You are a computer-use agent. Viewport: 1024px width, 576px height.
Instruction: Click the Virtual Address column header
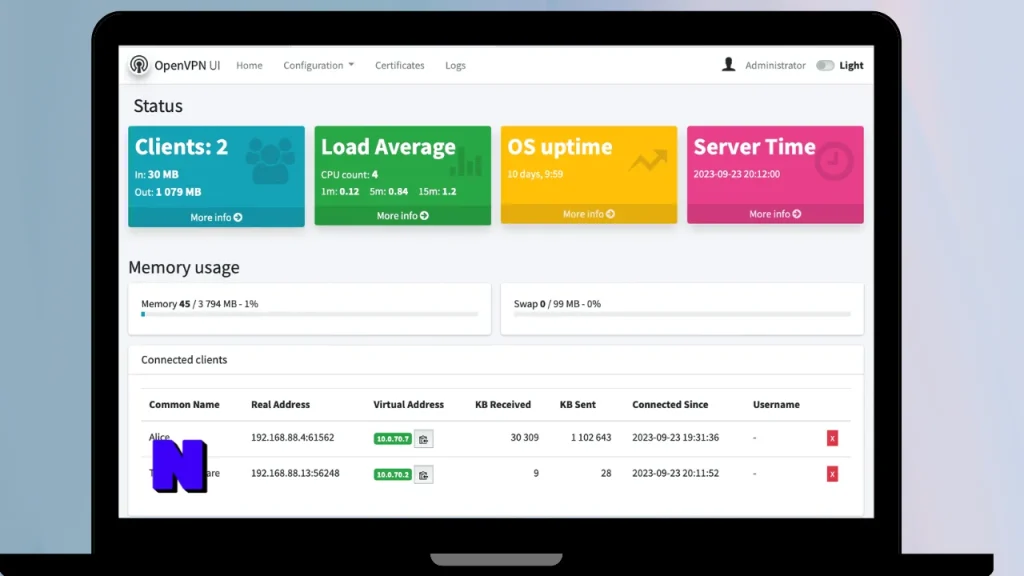coord(408,404)
